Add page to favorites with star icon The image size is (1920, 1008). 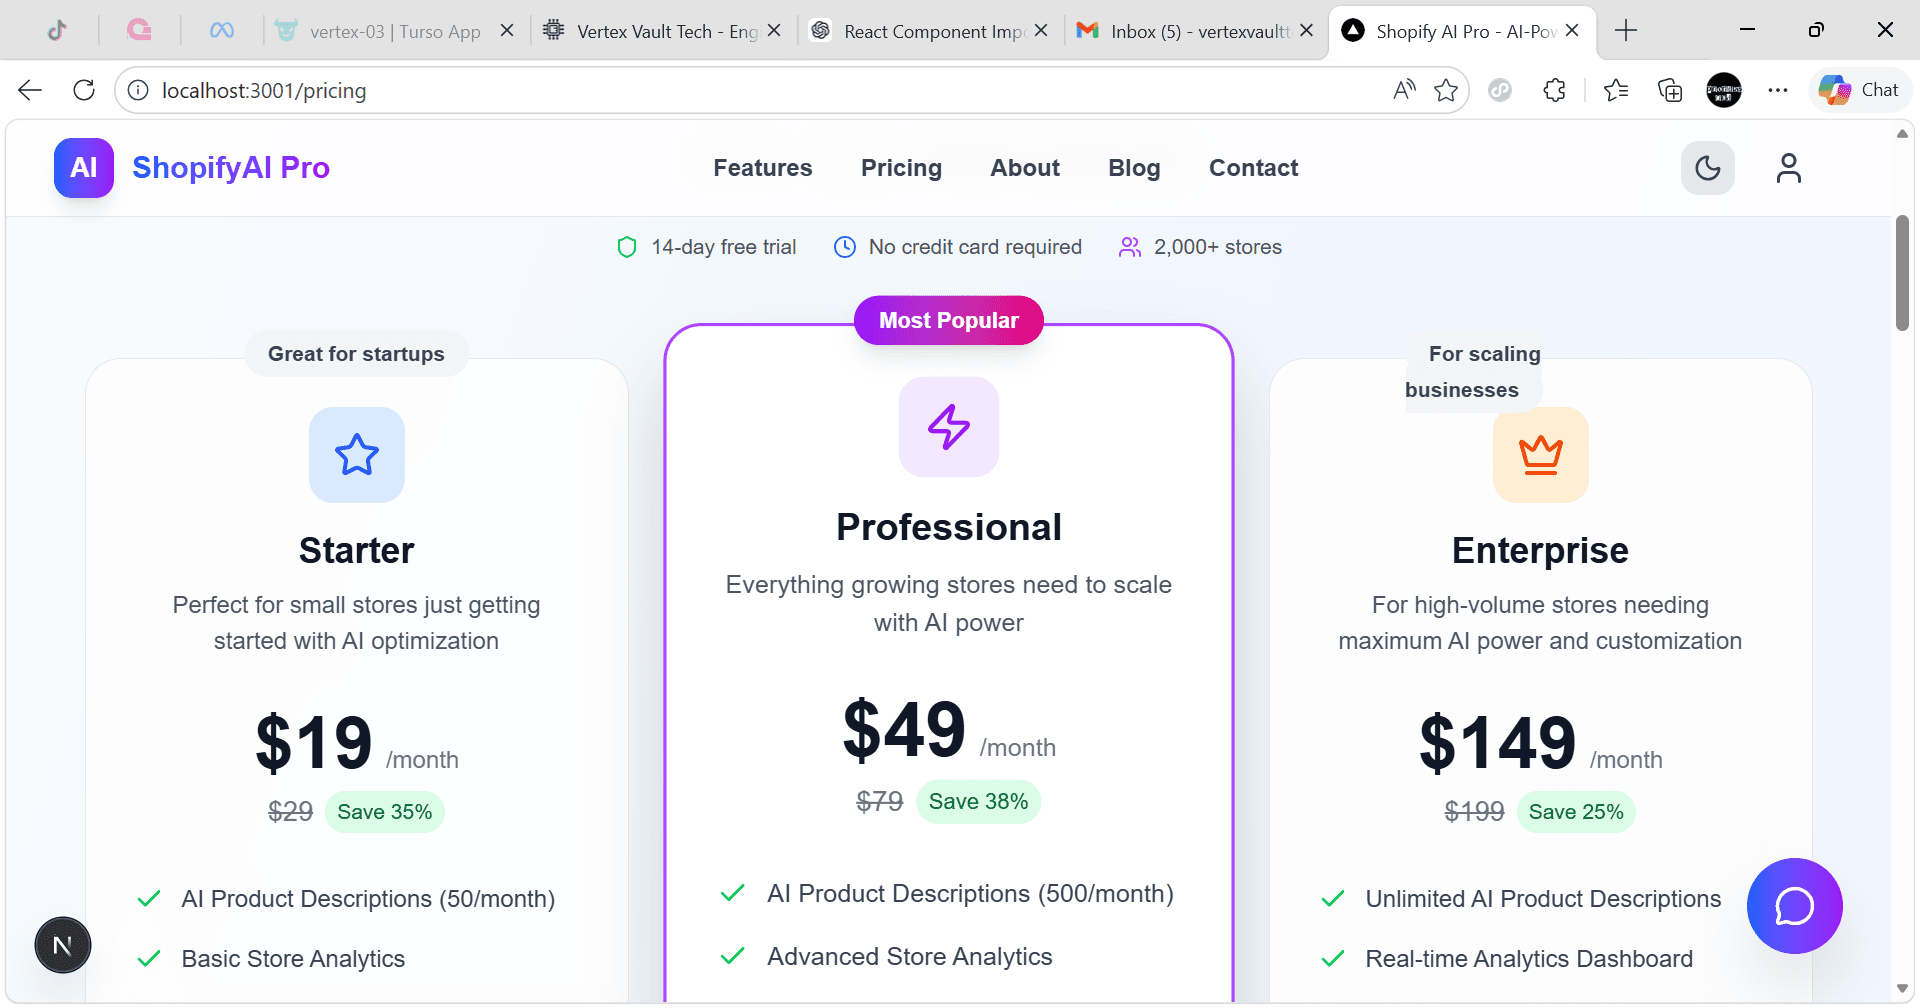pyautogui.click(x=1445, y=90)
